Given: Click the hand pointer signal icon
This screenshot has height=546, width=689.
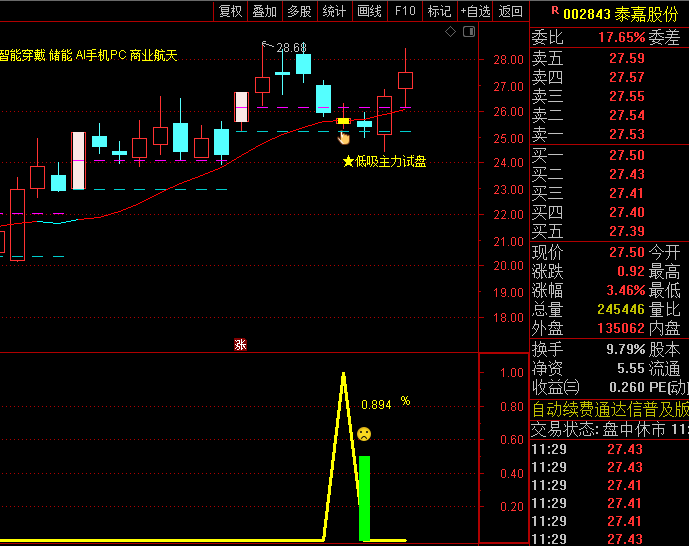Looking at the screenshot, I should click(x=344, y=138).
